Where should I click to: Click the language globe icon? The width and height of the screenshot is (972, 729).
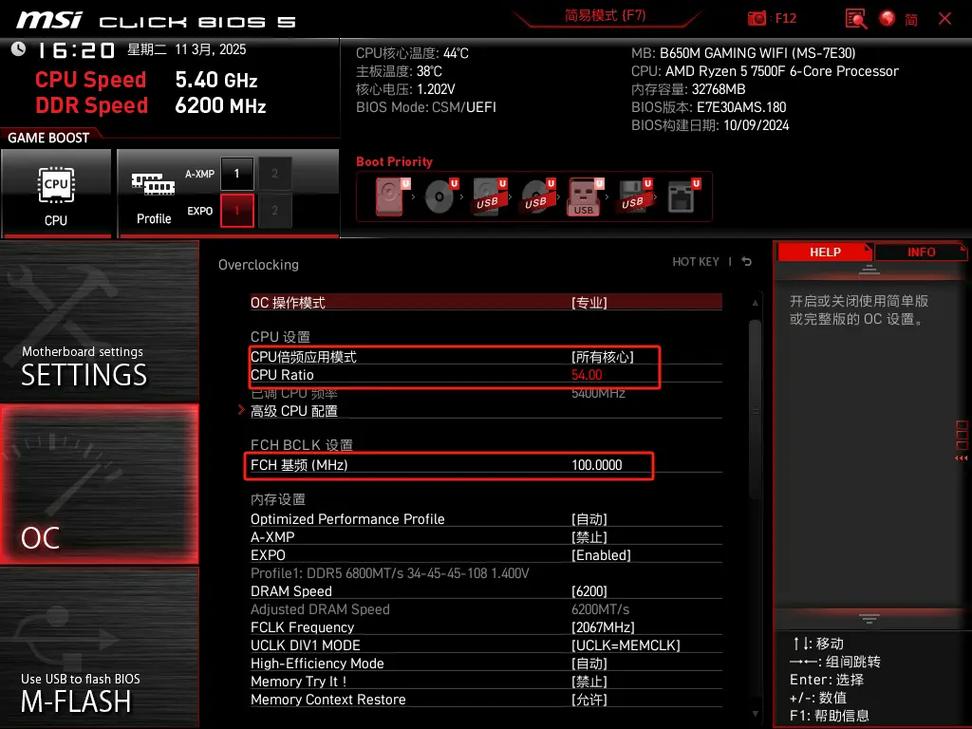tap(888, 17)
